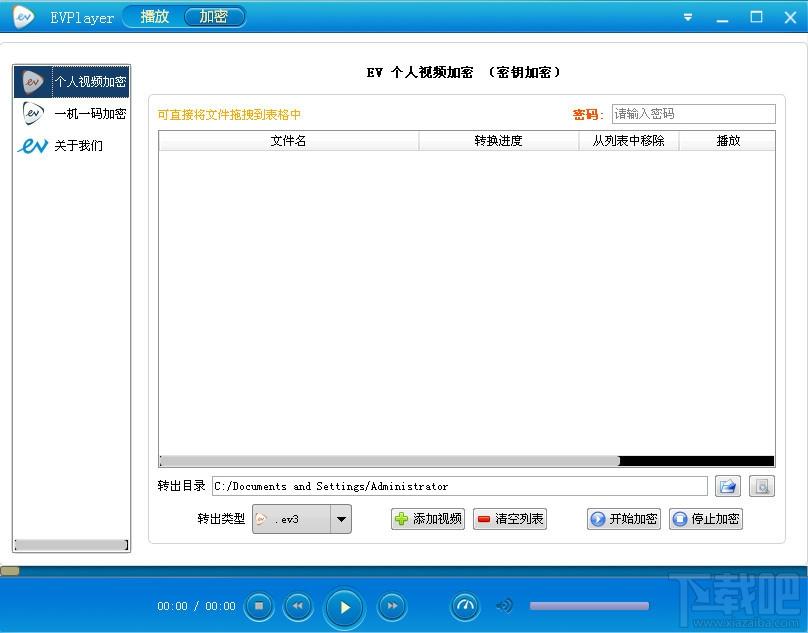Image resolution: width=808 pixels, height=633 pixels.
Task: Open the title bar dropdown menu arrow
Action: coord(688,18)
